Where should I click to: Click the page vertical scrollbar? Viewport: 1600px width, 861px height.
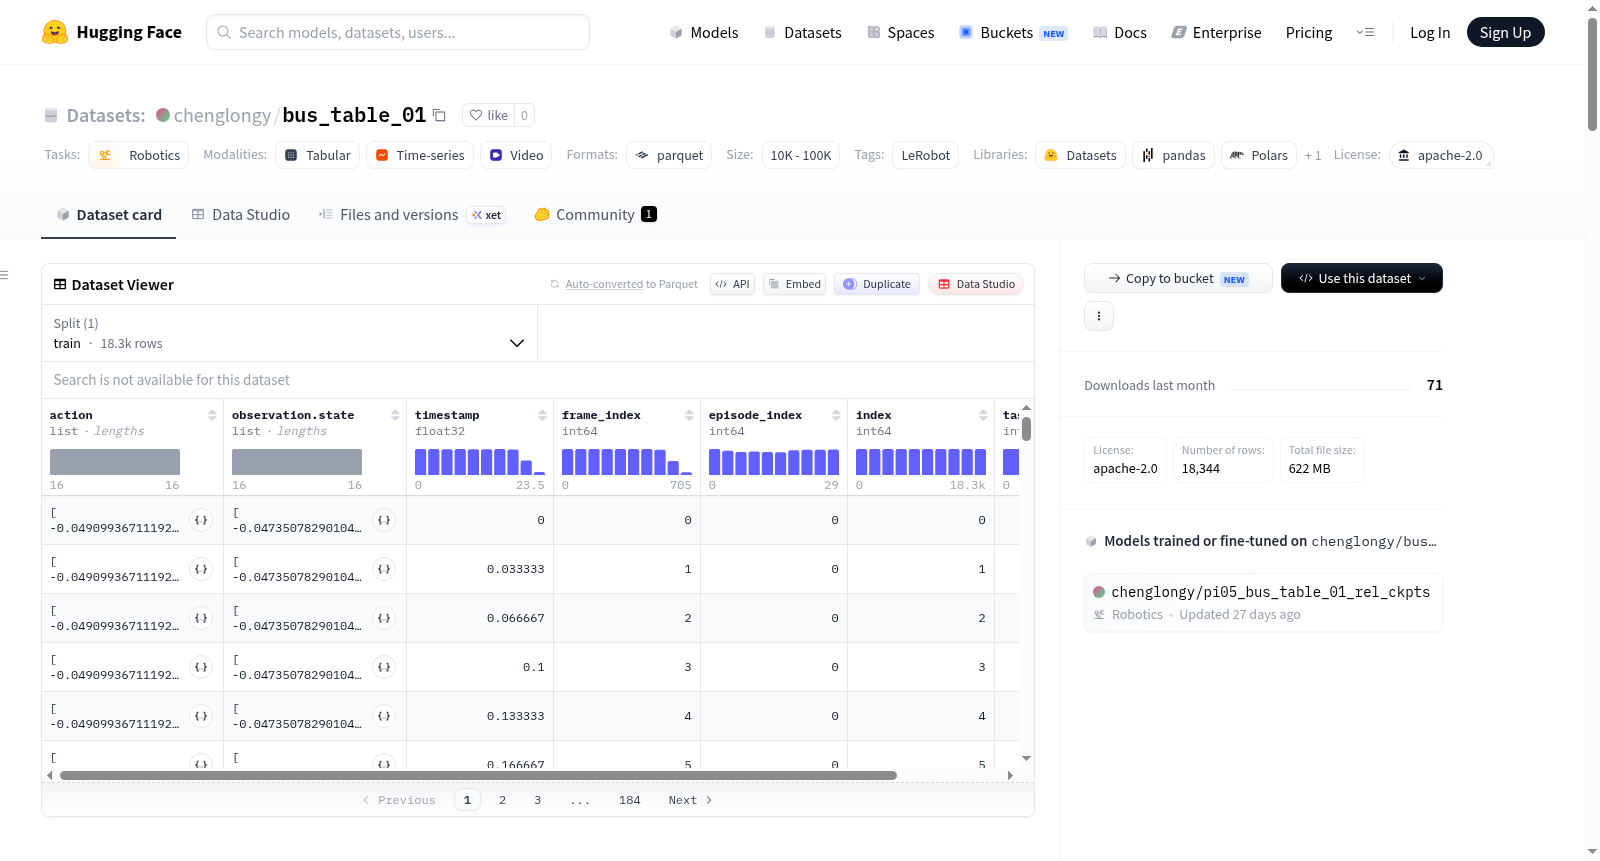[1592, 74]
